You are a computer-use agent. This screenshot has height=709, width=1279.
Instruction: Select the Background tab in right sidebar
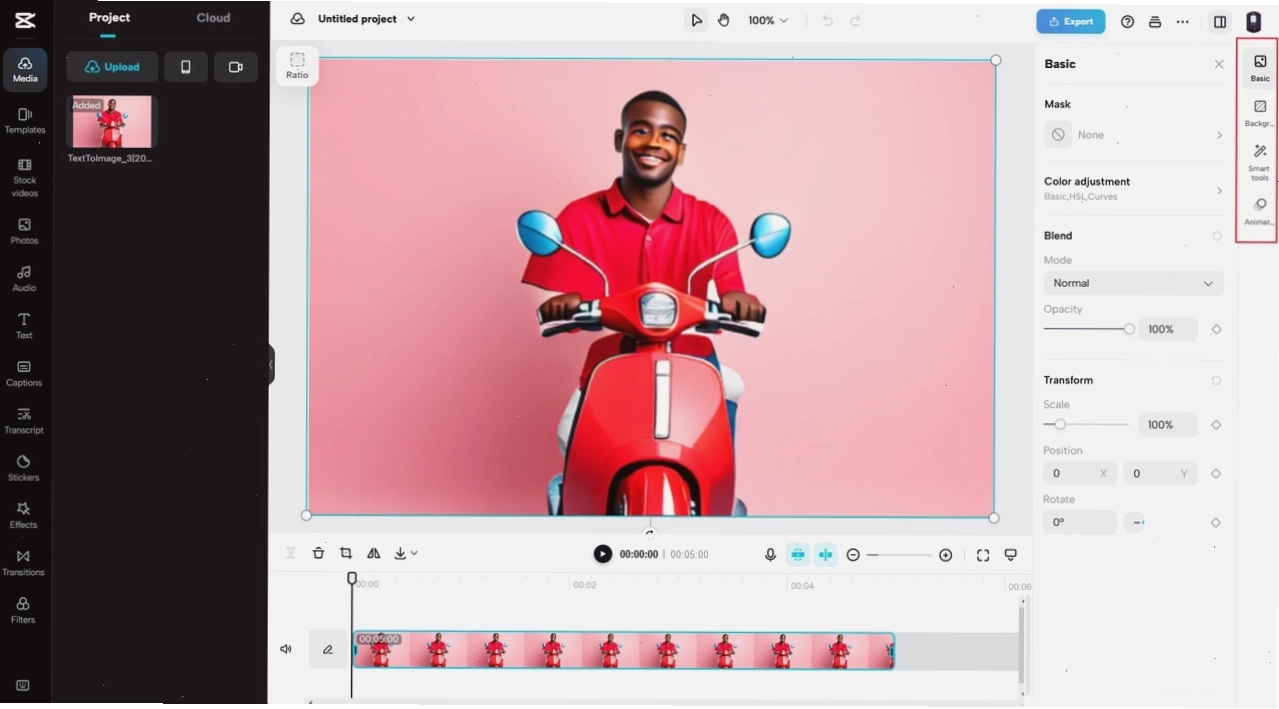1260,112
